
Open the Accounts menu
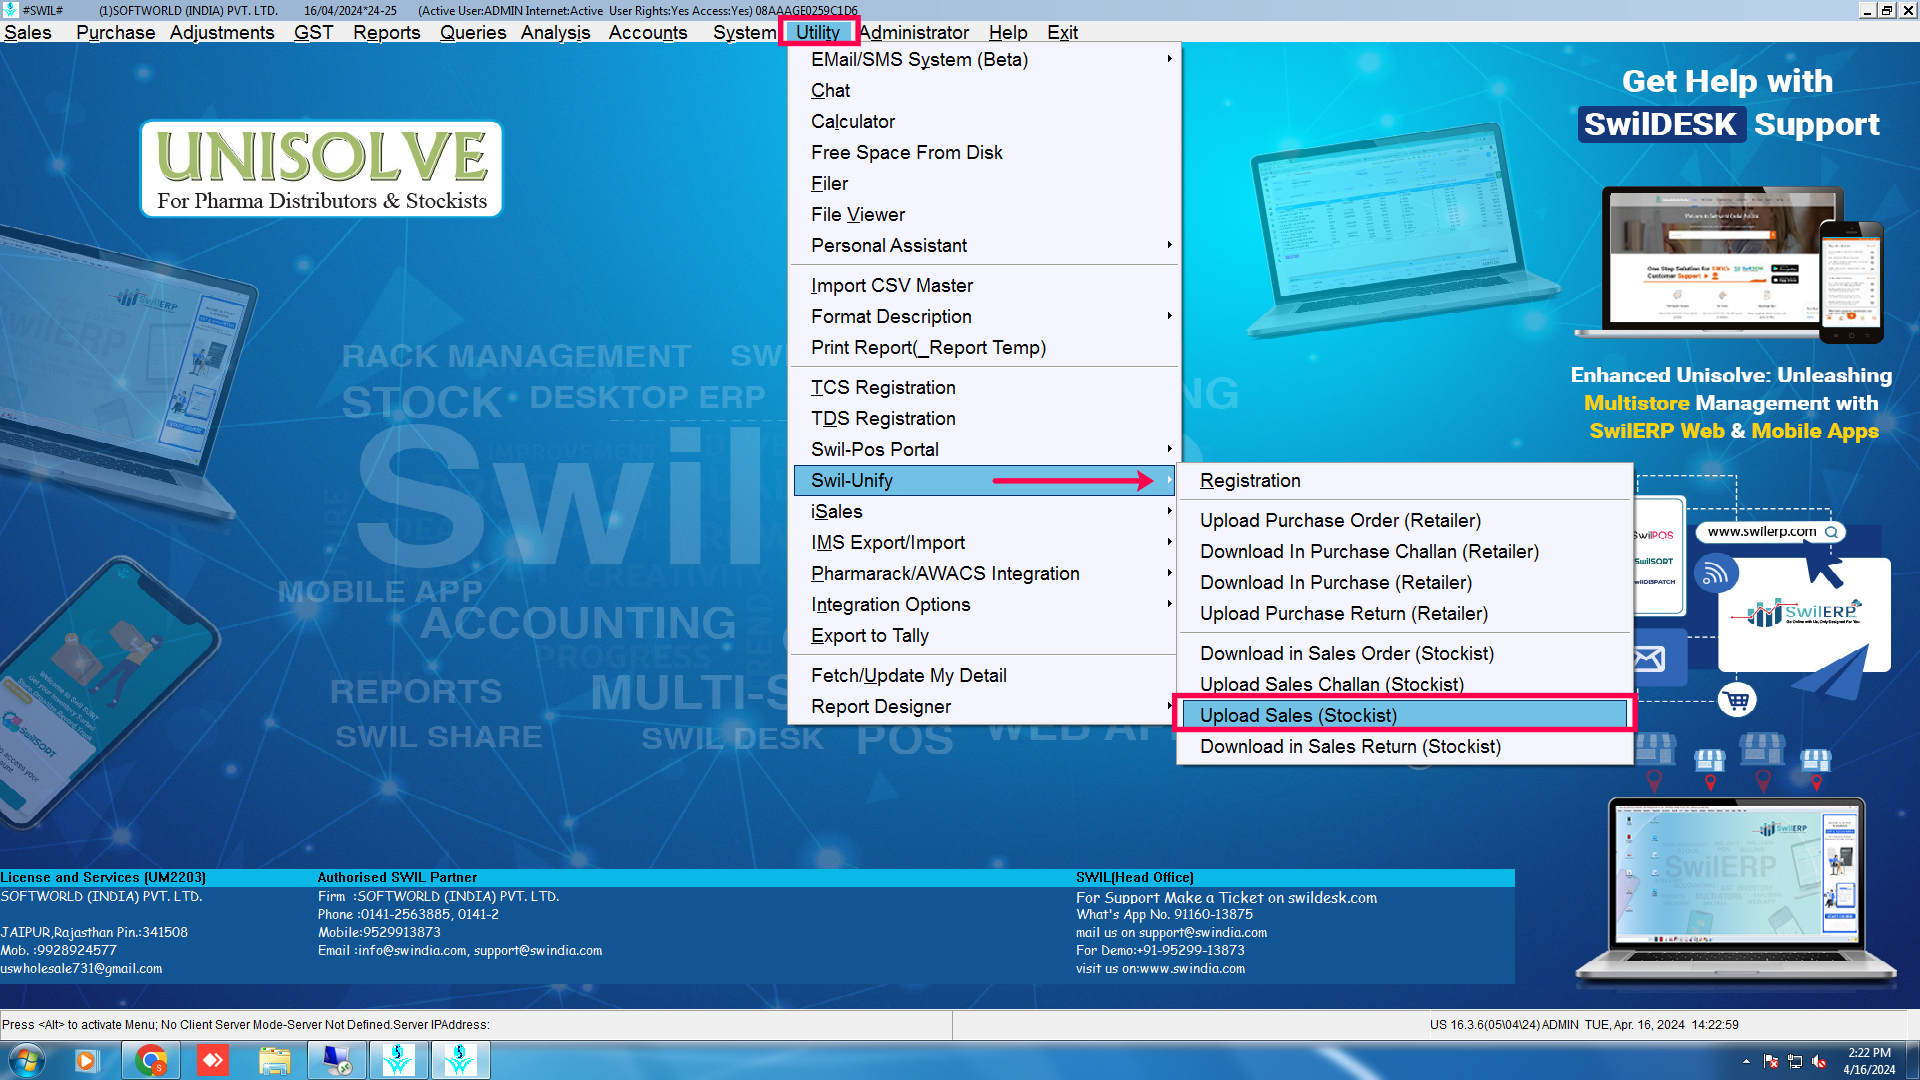click(x=648, y=32)
